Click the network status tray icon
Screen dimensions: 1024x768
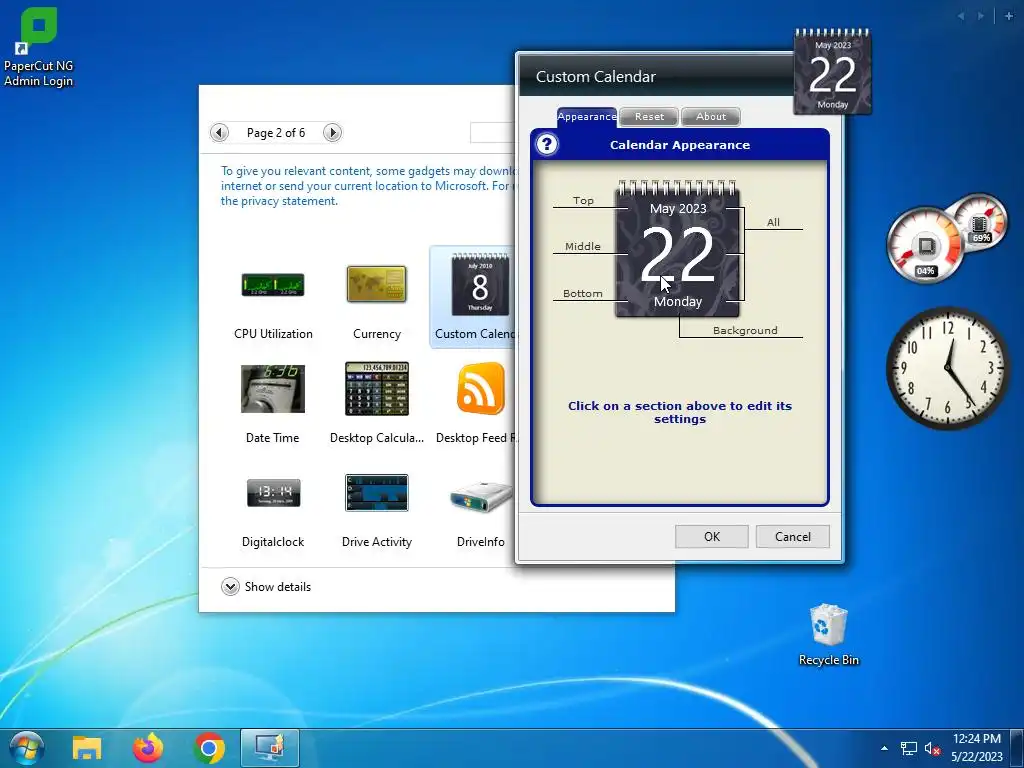click(908, 748)
